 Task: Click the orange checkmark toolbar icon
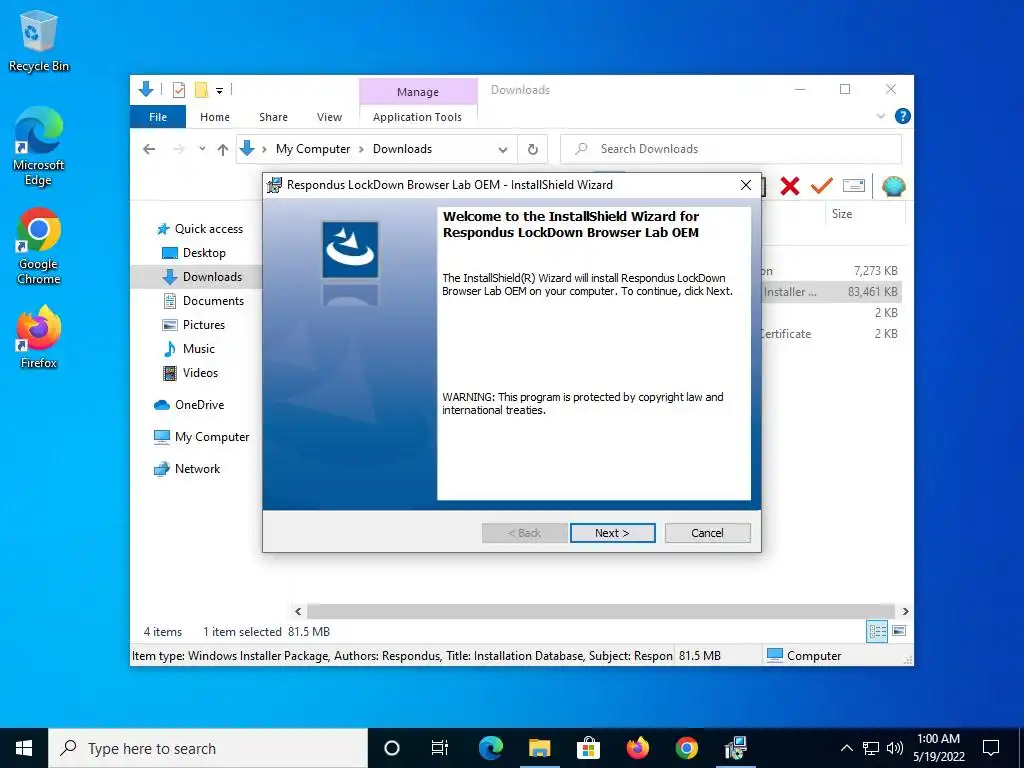pos(822,186)
